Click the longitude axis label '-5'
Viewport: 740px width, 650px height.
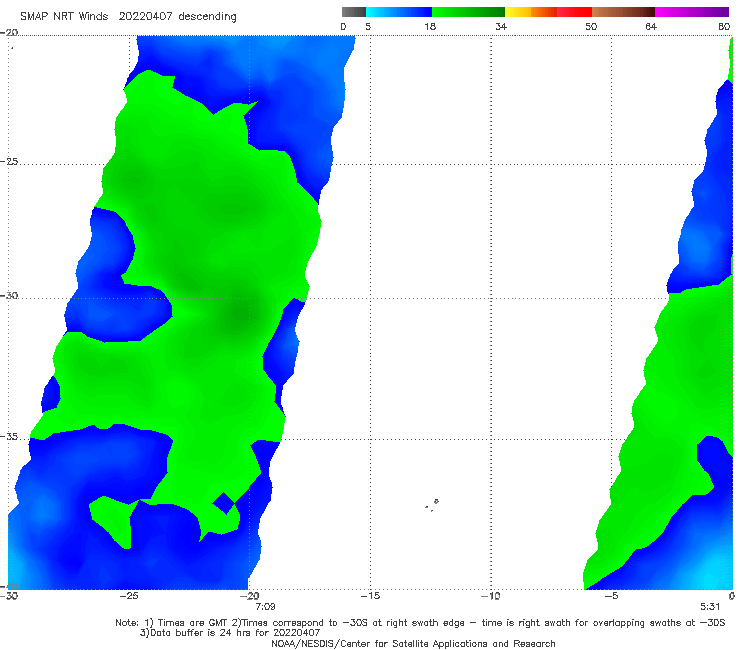(x=611, y=596)
